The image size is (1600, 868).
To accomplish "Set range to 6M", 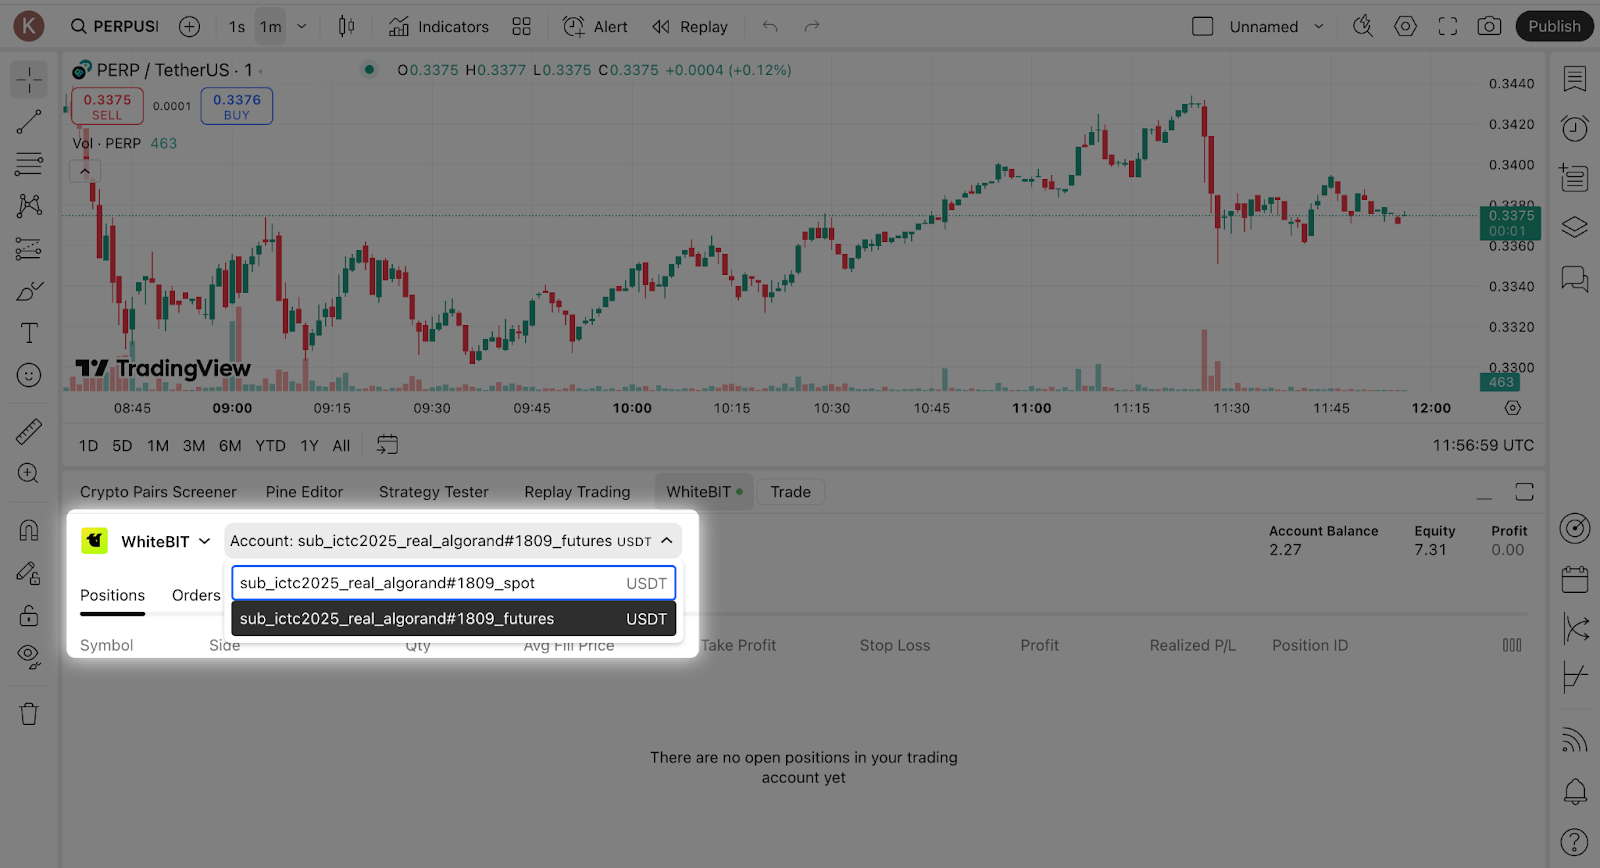I will click(230, 446).
